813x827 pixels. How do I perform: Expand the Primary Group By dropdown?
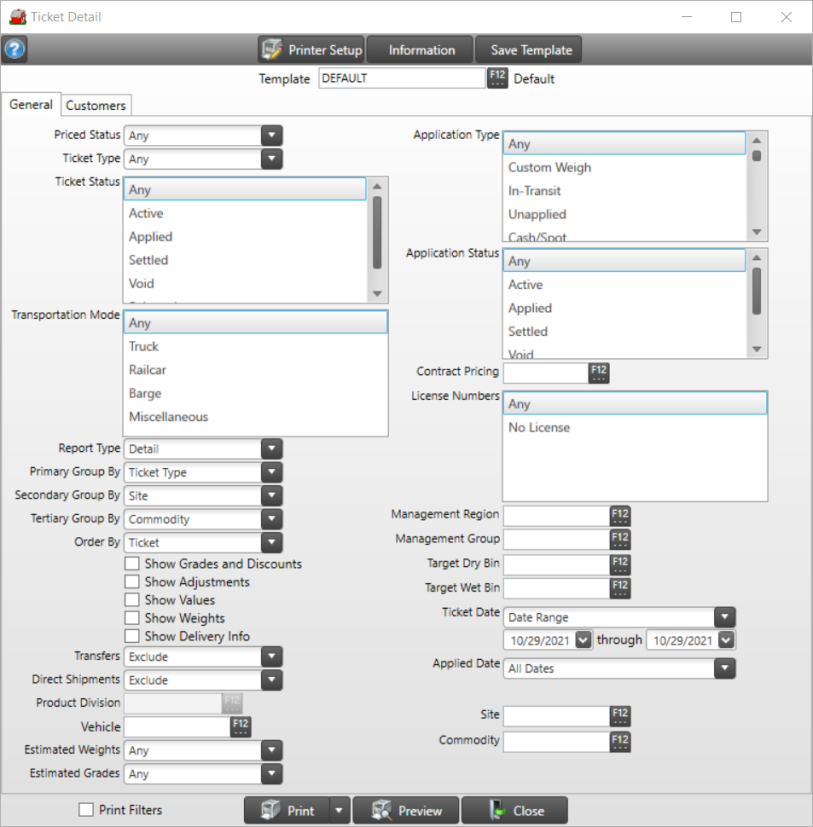tap(271, 472)
